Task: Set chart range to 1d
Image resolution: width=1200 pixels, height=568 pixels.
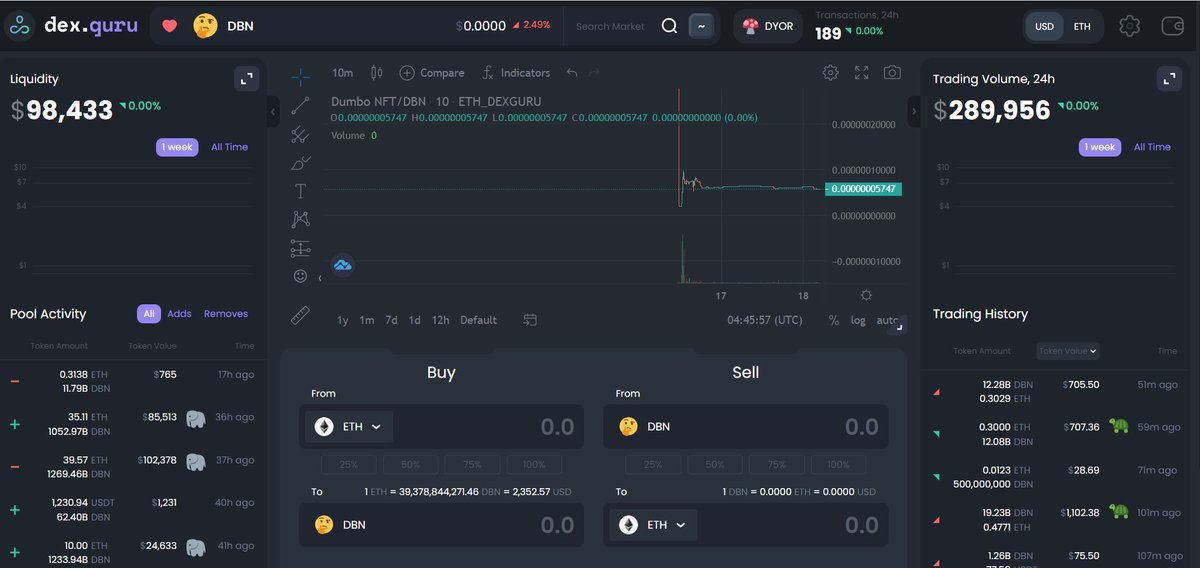Action: coord(415,320)
